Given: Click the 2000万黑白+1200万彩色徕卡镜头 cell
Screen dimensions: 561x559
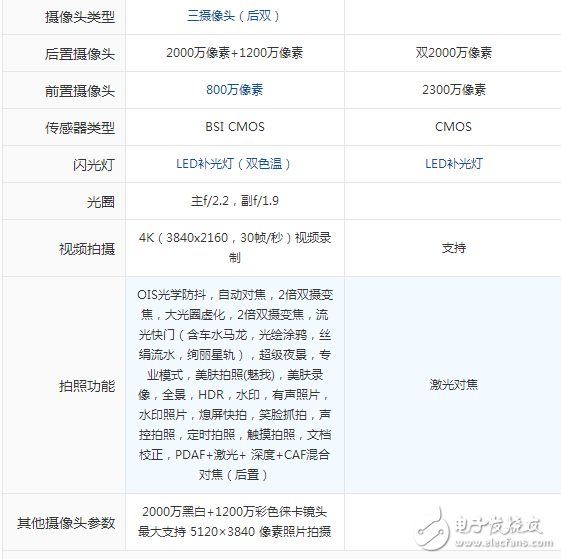Looking at the screenshot, I should (235, 522).
